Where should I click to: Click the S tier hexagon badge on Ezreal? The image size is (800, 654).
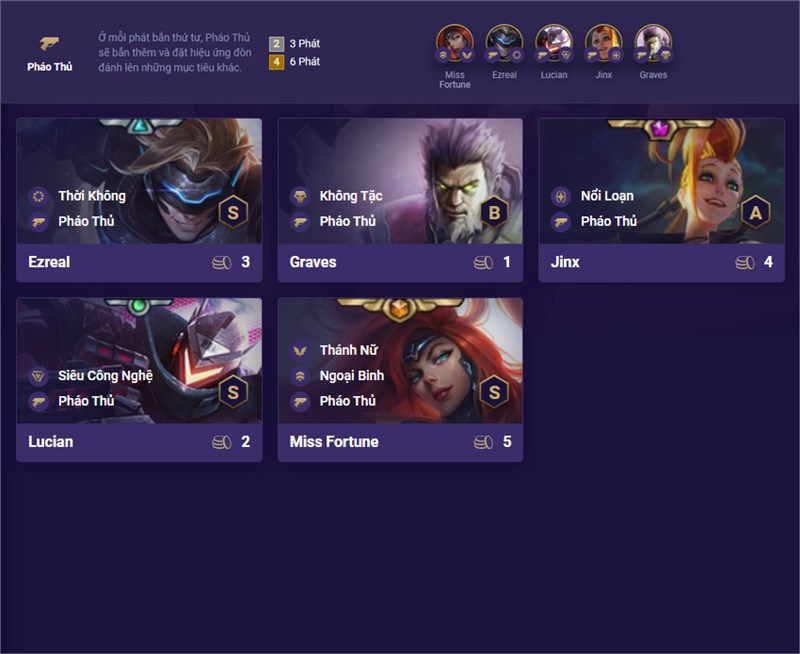[233, 212]
